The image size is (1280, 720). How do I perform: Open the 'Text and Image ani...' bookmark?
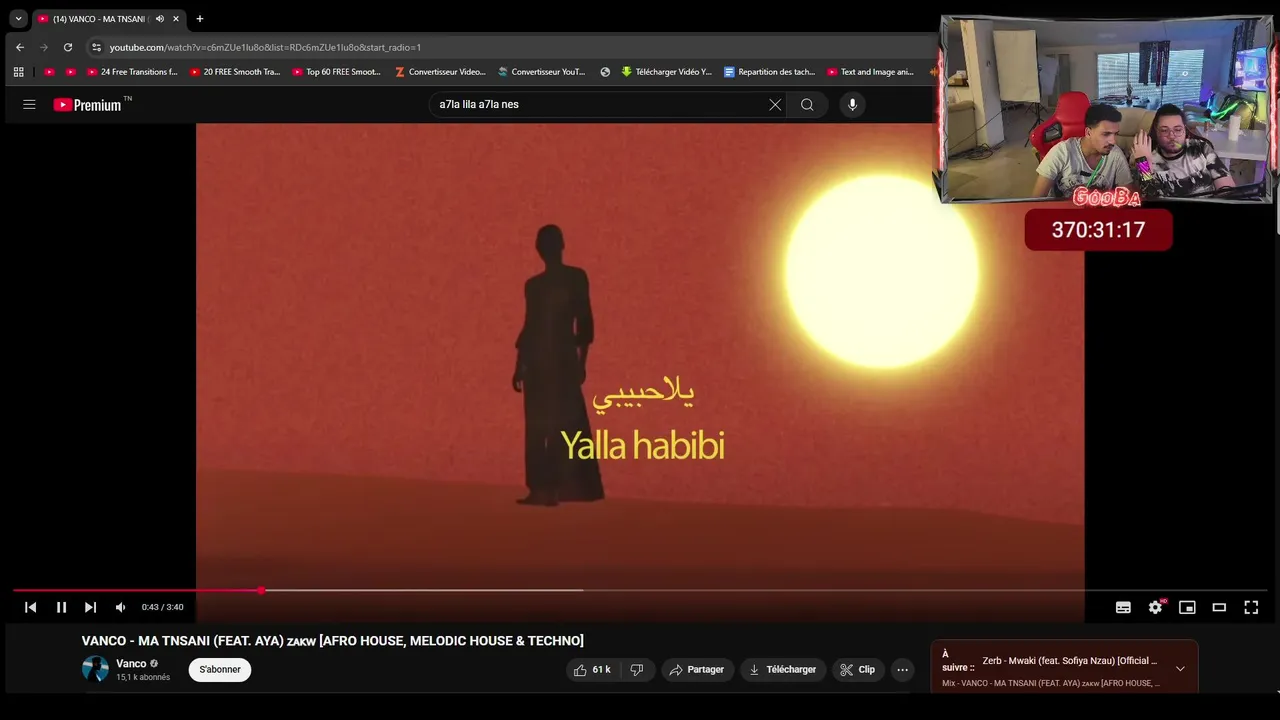870,72
